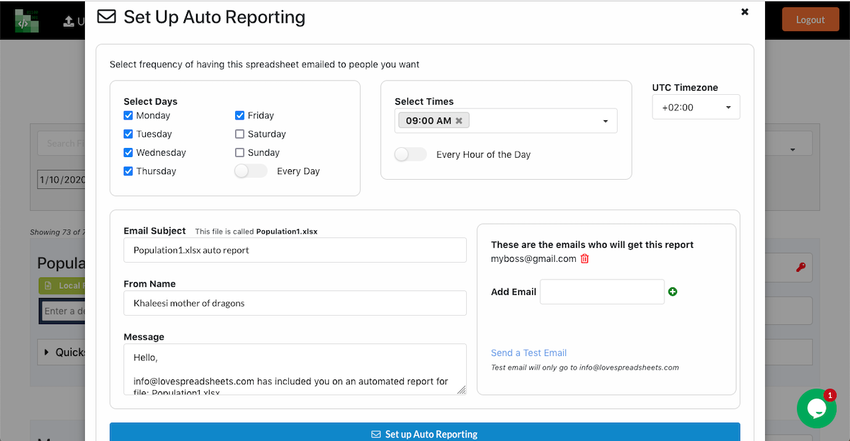Click the Email Subject input field
The width and height of the screenshot is (850, 441).
295,250
